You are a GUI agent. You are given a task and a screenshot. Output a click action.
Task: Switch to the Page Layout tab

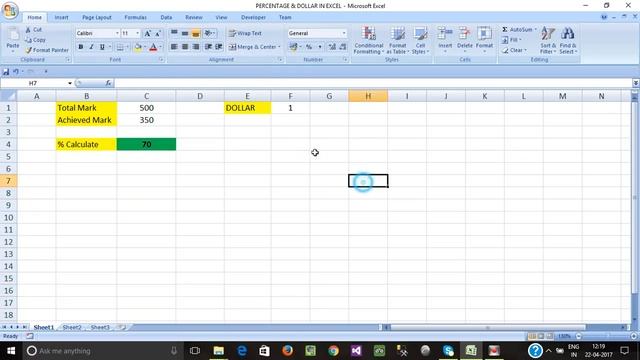tap(97, 18)
